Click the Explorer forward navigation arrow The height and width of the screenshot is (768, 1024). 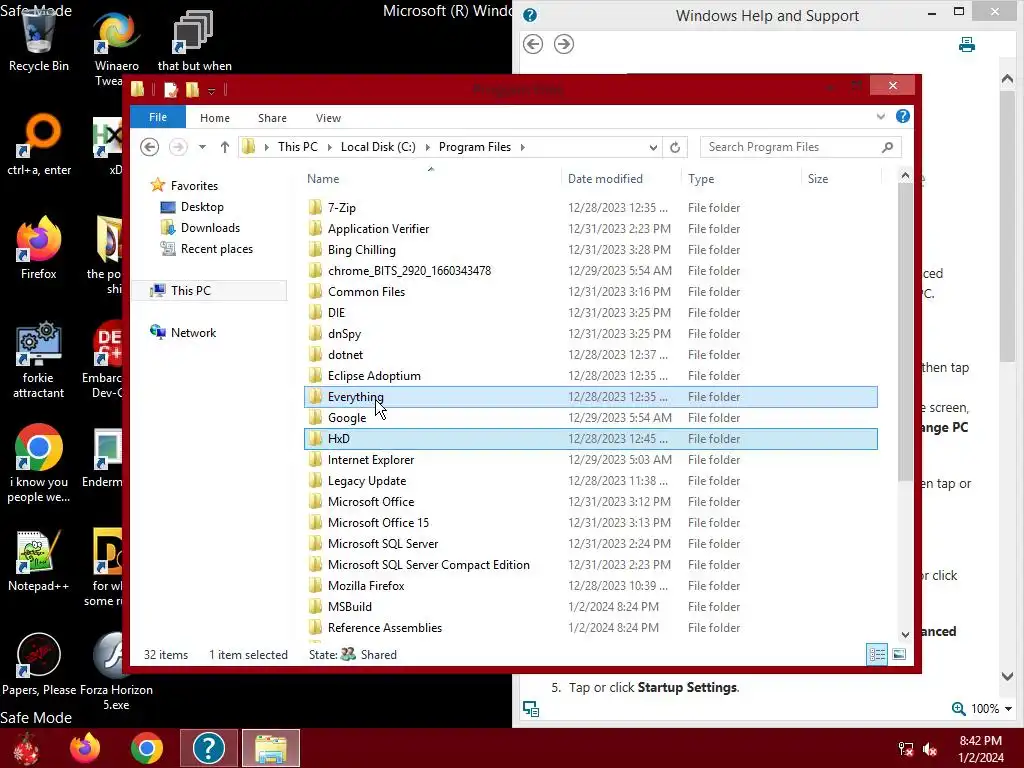tap(178, 147)
